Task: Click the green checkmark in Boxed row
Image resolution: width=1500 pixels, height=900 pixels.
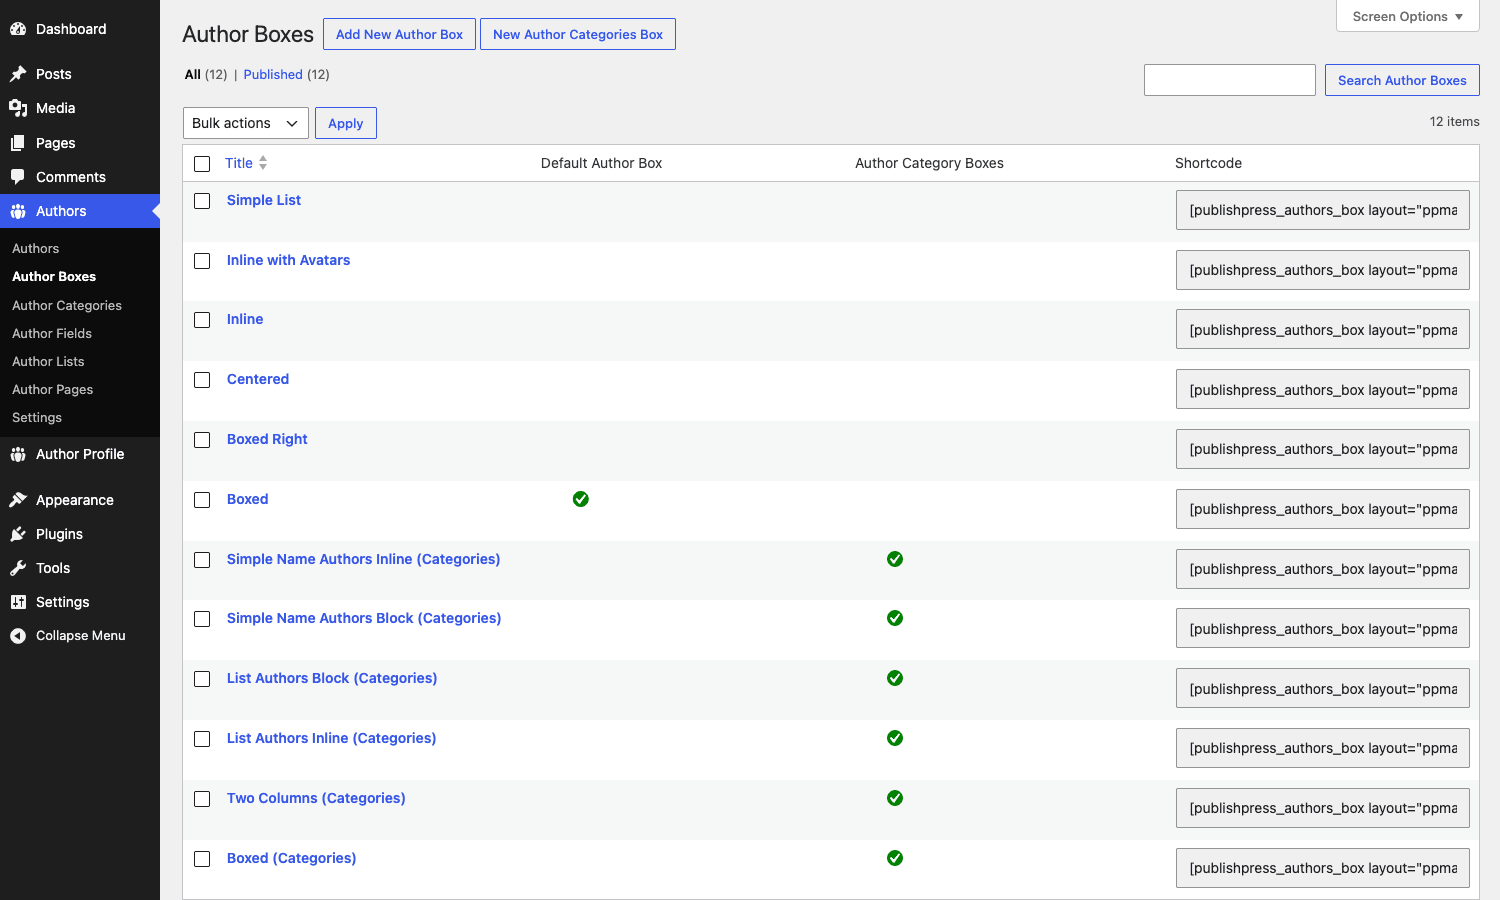Action: click(x=581, y=499)
